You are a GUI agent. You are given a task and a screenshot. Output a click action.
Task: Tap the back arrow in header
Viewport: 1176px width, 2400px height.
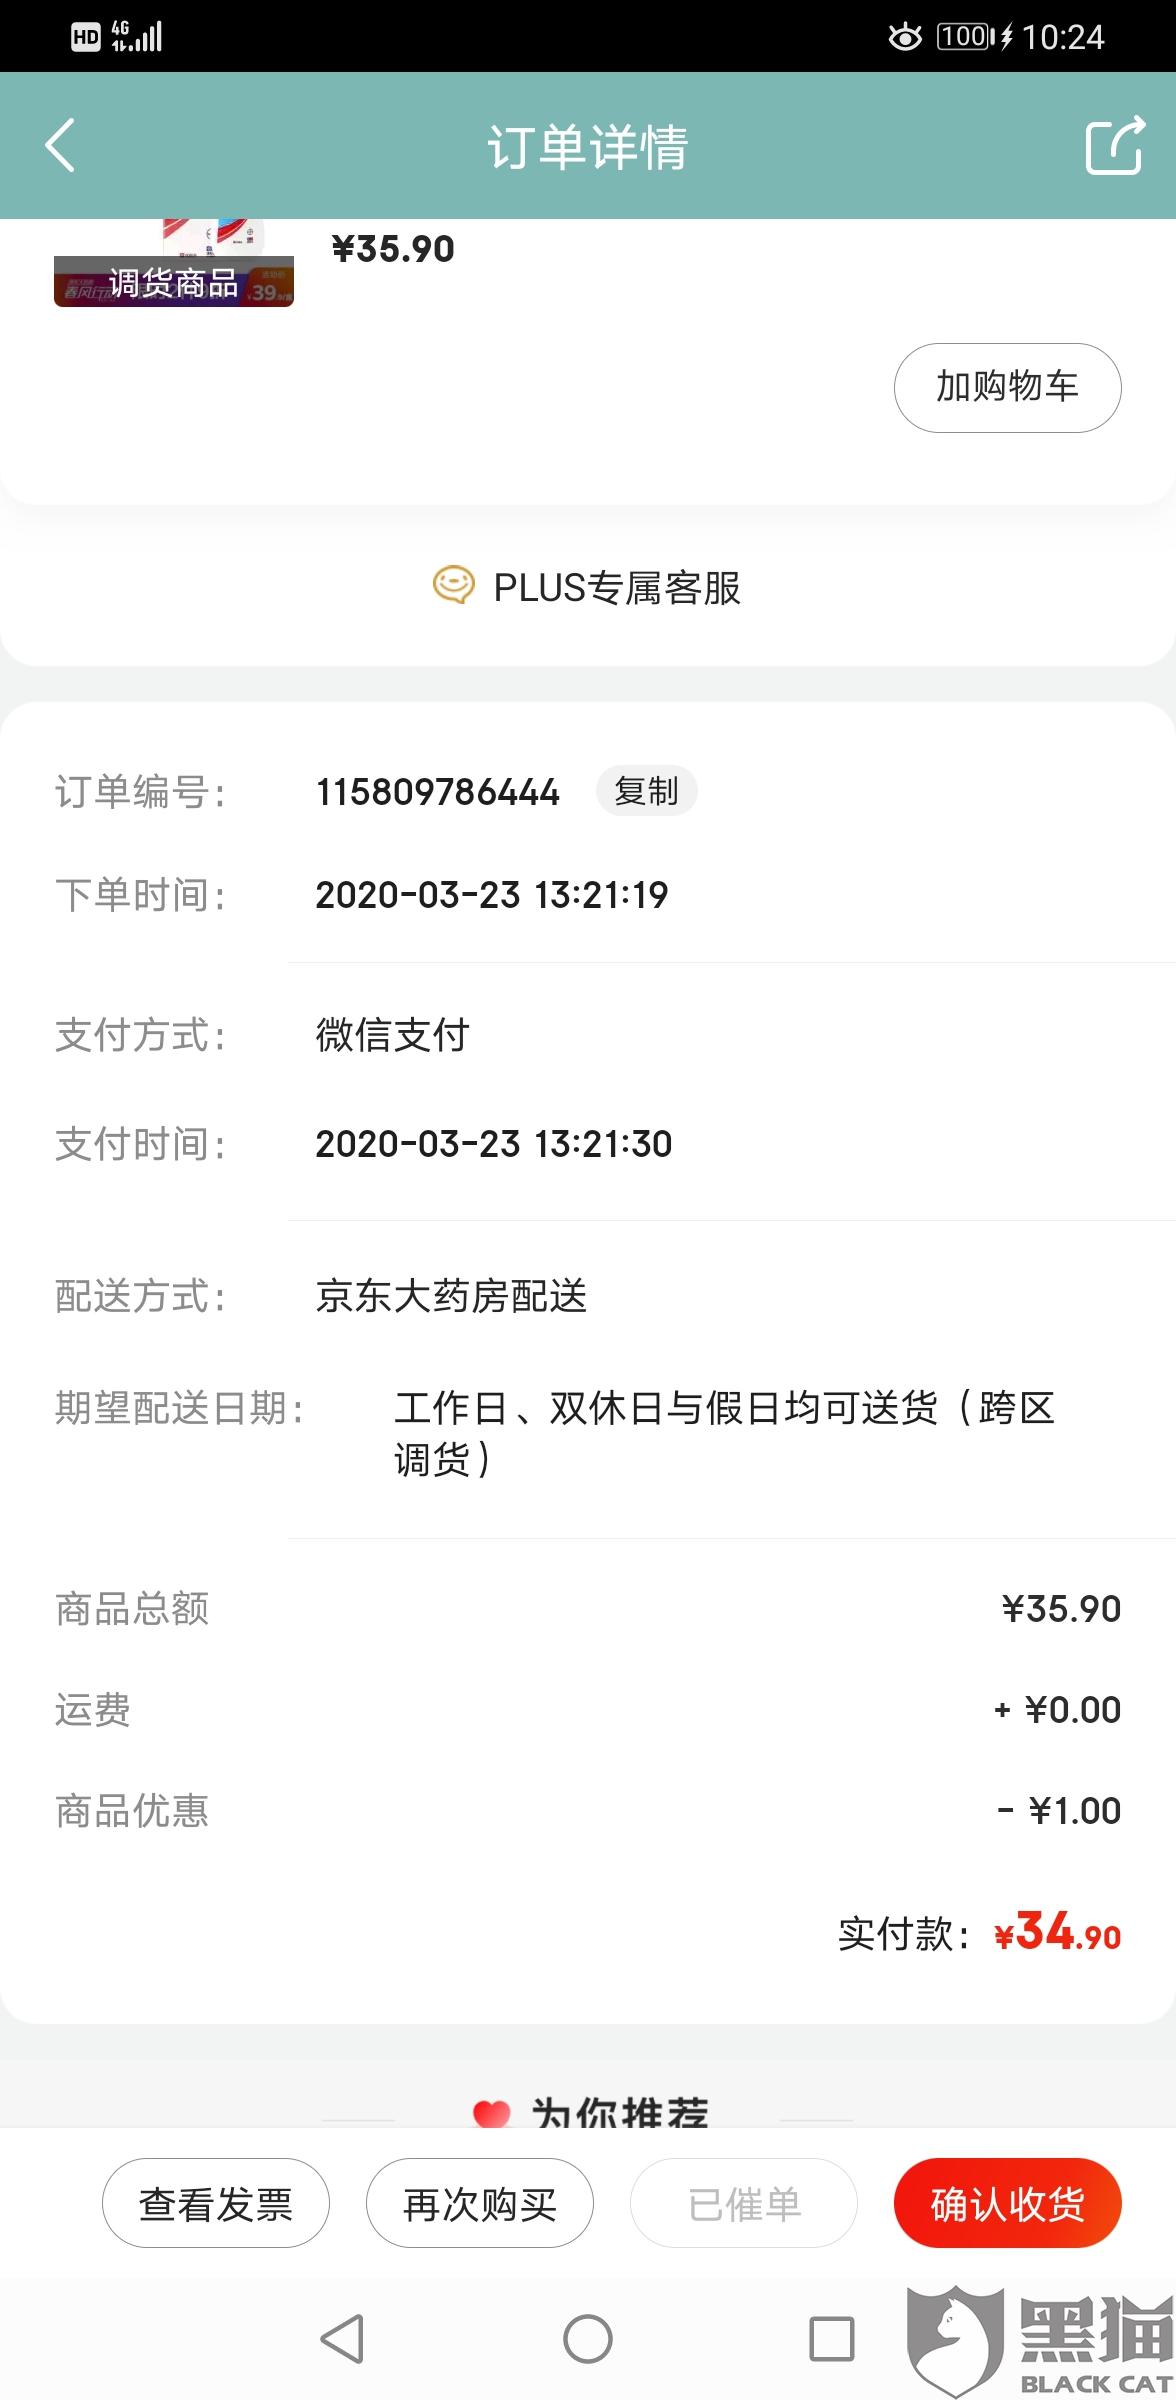point(60,146)
